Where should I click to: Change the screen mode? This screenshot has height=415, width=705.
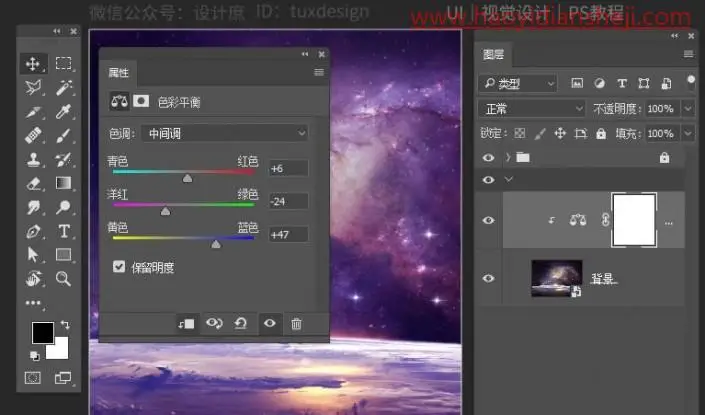tap(63, 378)
